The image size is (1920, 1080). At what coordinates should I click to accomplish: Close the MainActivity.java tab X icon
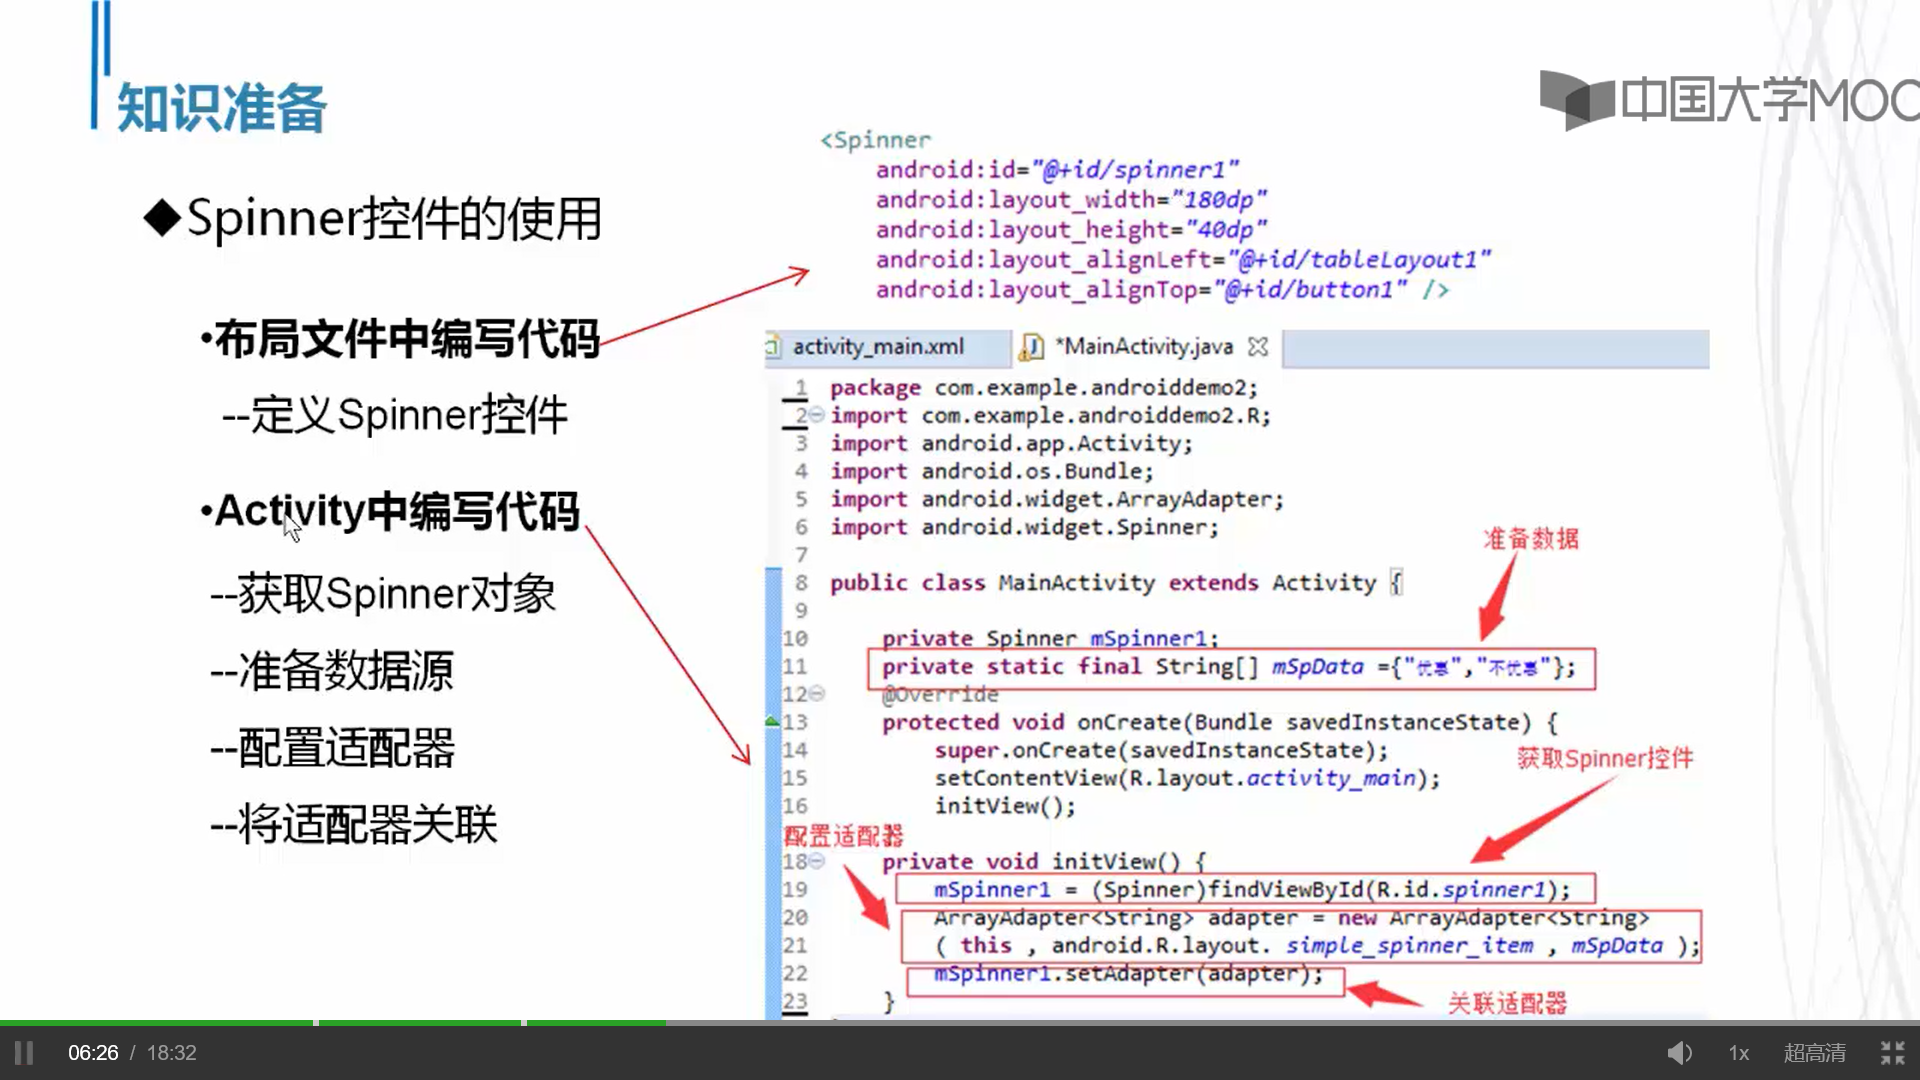pyautogui.click(x=1258, y=347)
